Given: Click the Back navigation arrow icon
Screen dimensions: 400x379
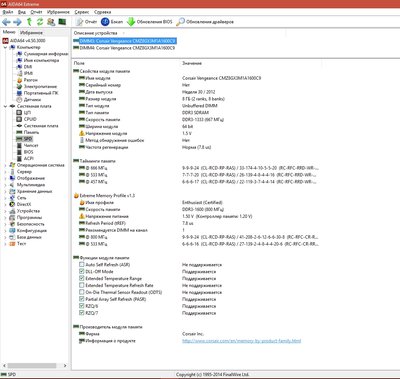Looking at the screenshot, I should coord(6,22).
